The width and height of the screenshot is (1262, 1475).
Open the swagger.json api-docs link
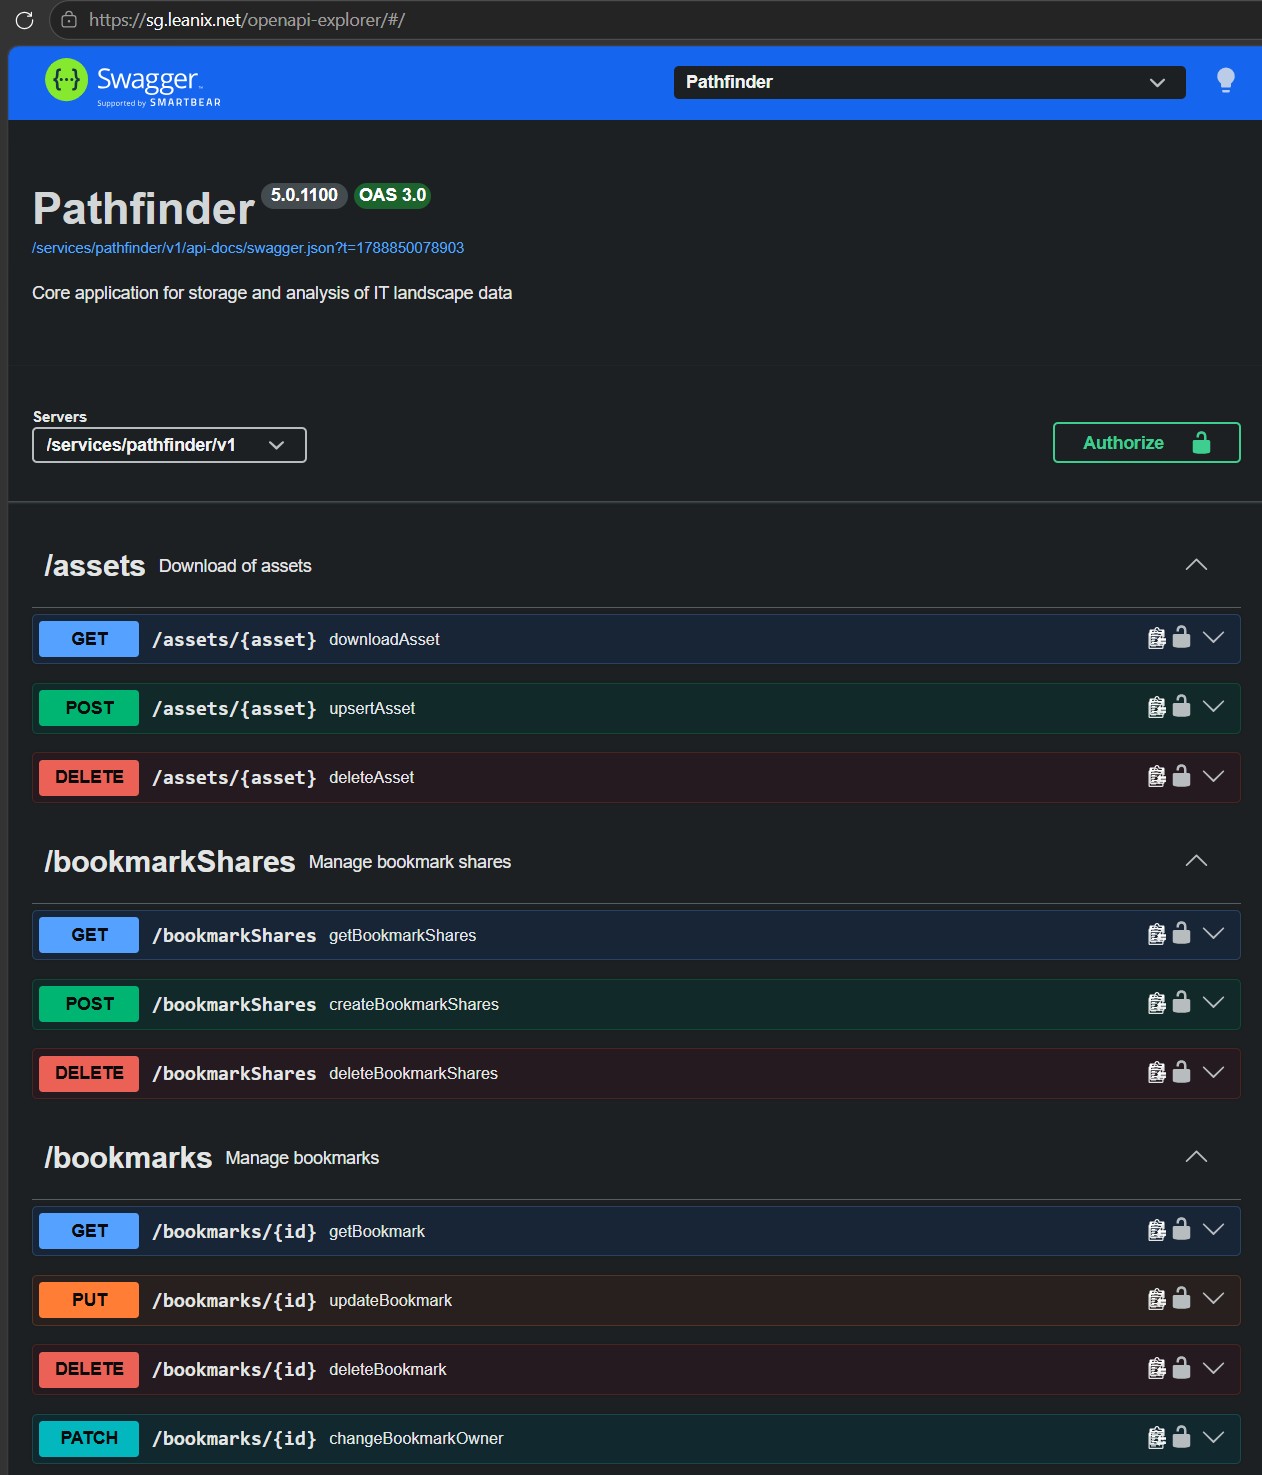[248, 248]
